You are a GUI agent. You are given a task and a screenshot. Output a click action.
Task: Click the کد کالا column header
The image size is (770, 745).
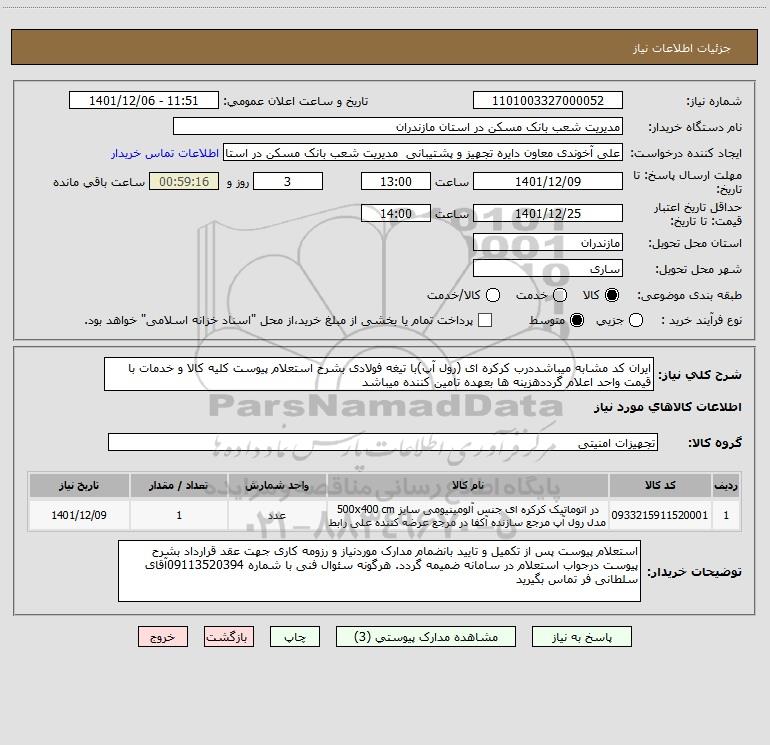pyautogui.click(x=660, y=485)
